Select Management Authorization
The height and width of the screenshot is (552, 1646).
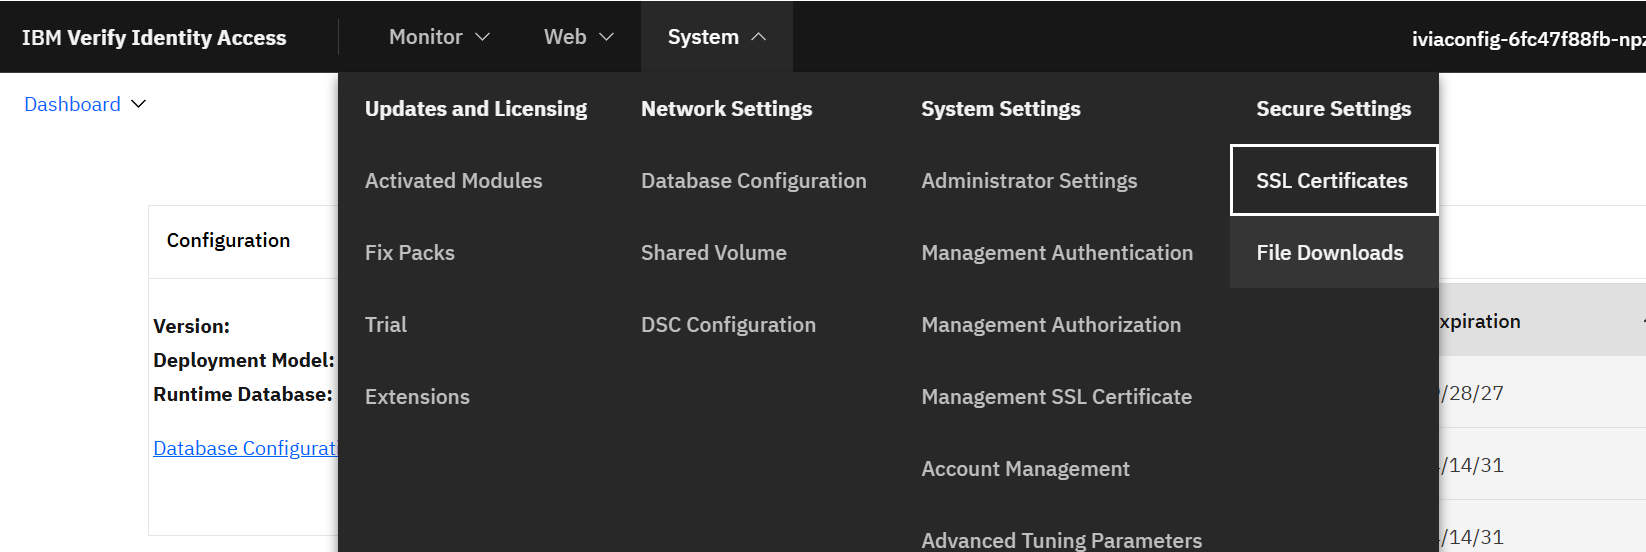pos(1051,325)
